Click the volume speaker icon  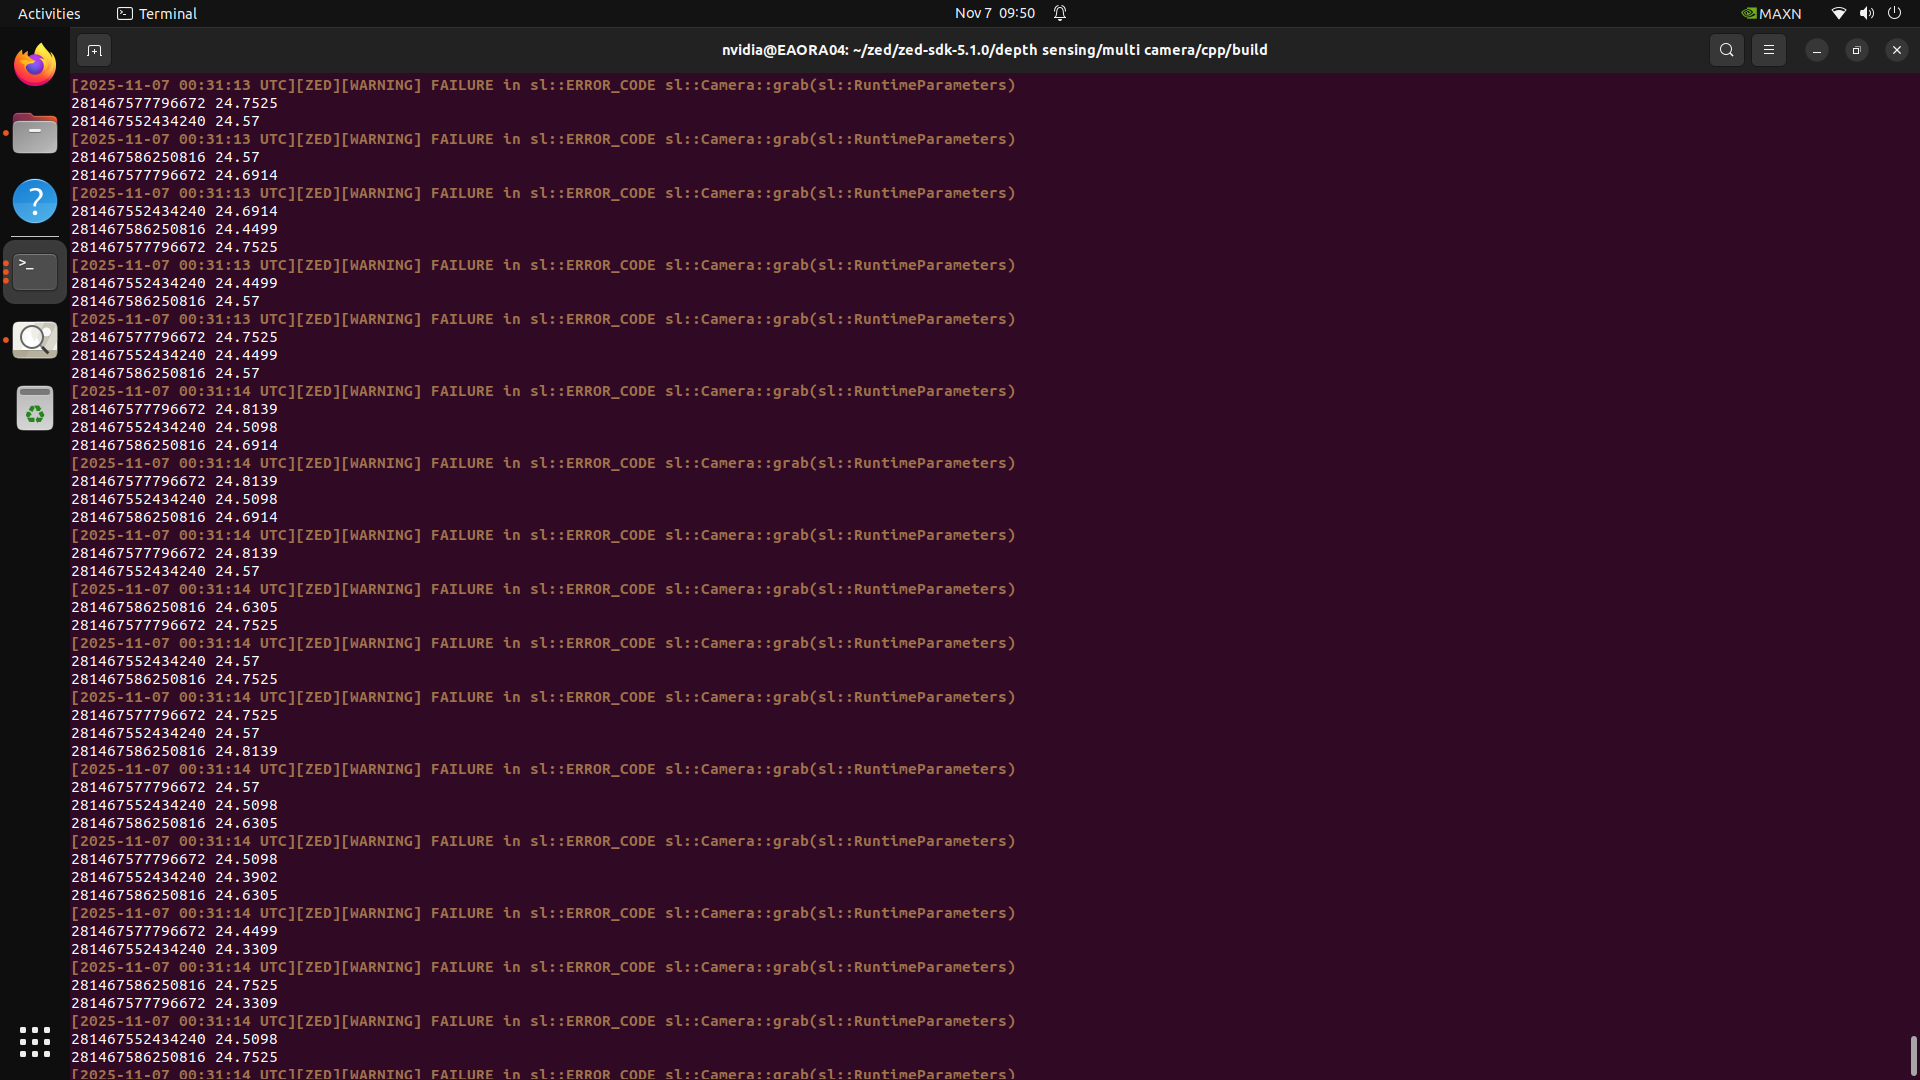click(1866, 13)
